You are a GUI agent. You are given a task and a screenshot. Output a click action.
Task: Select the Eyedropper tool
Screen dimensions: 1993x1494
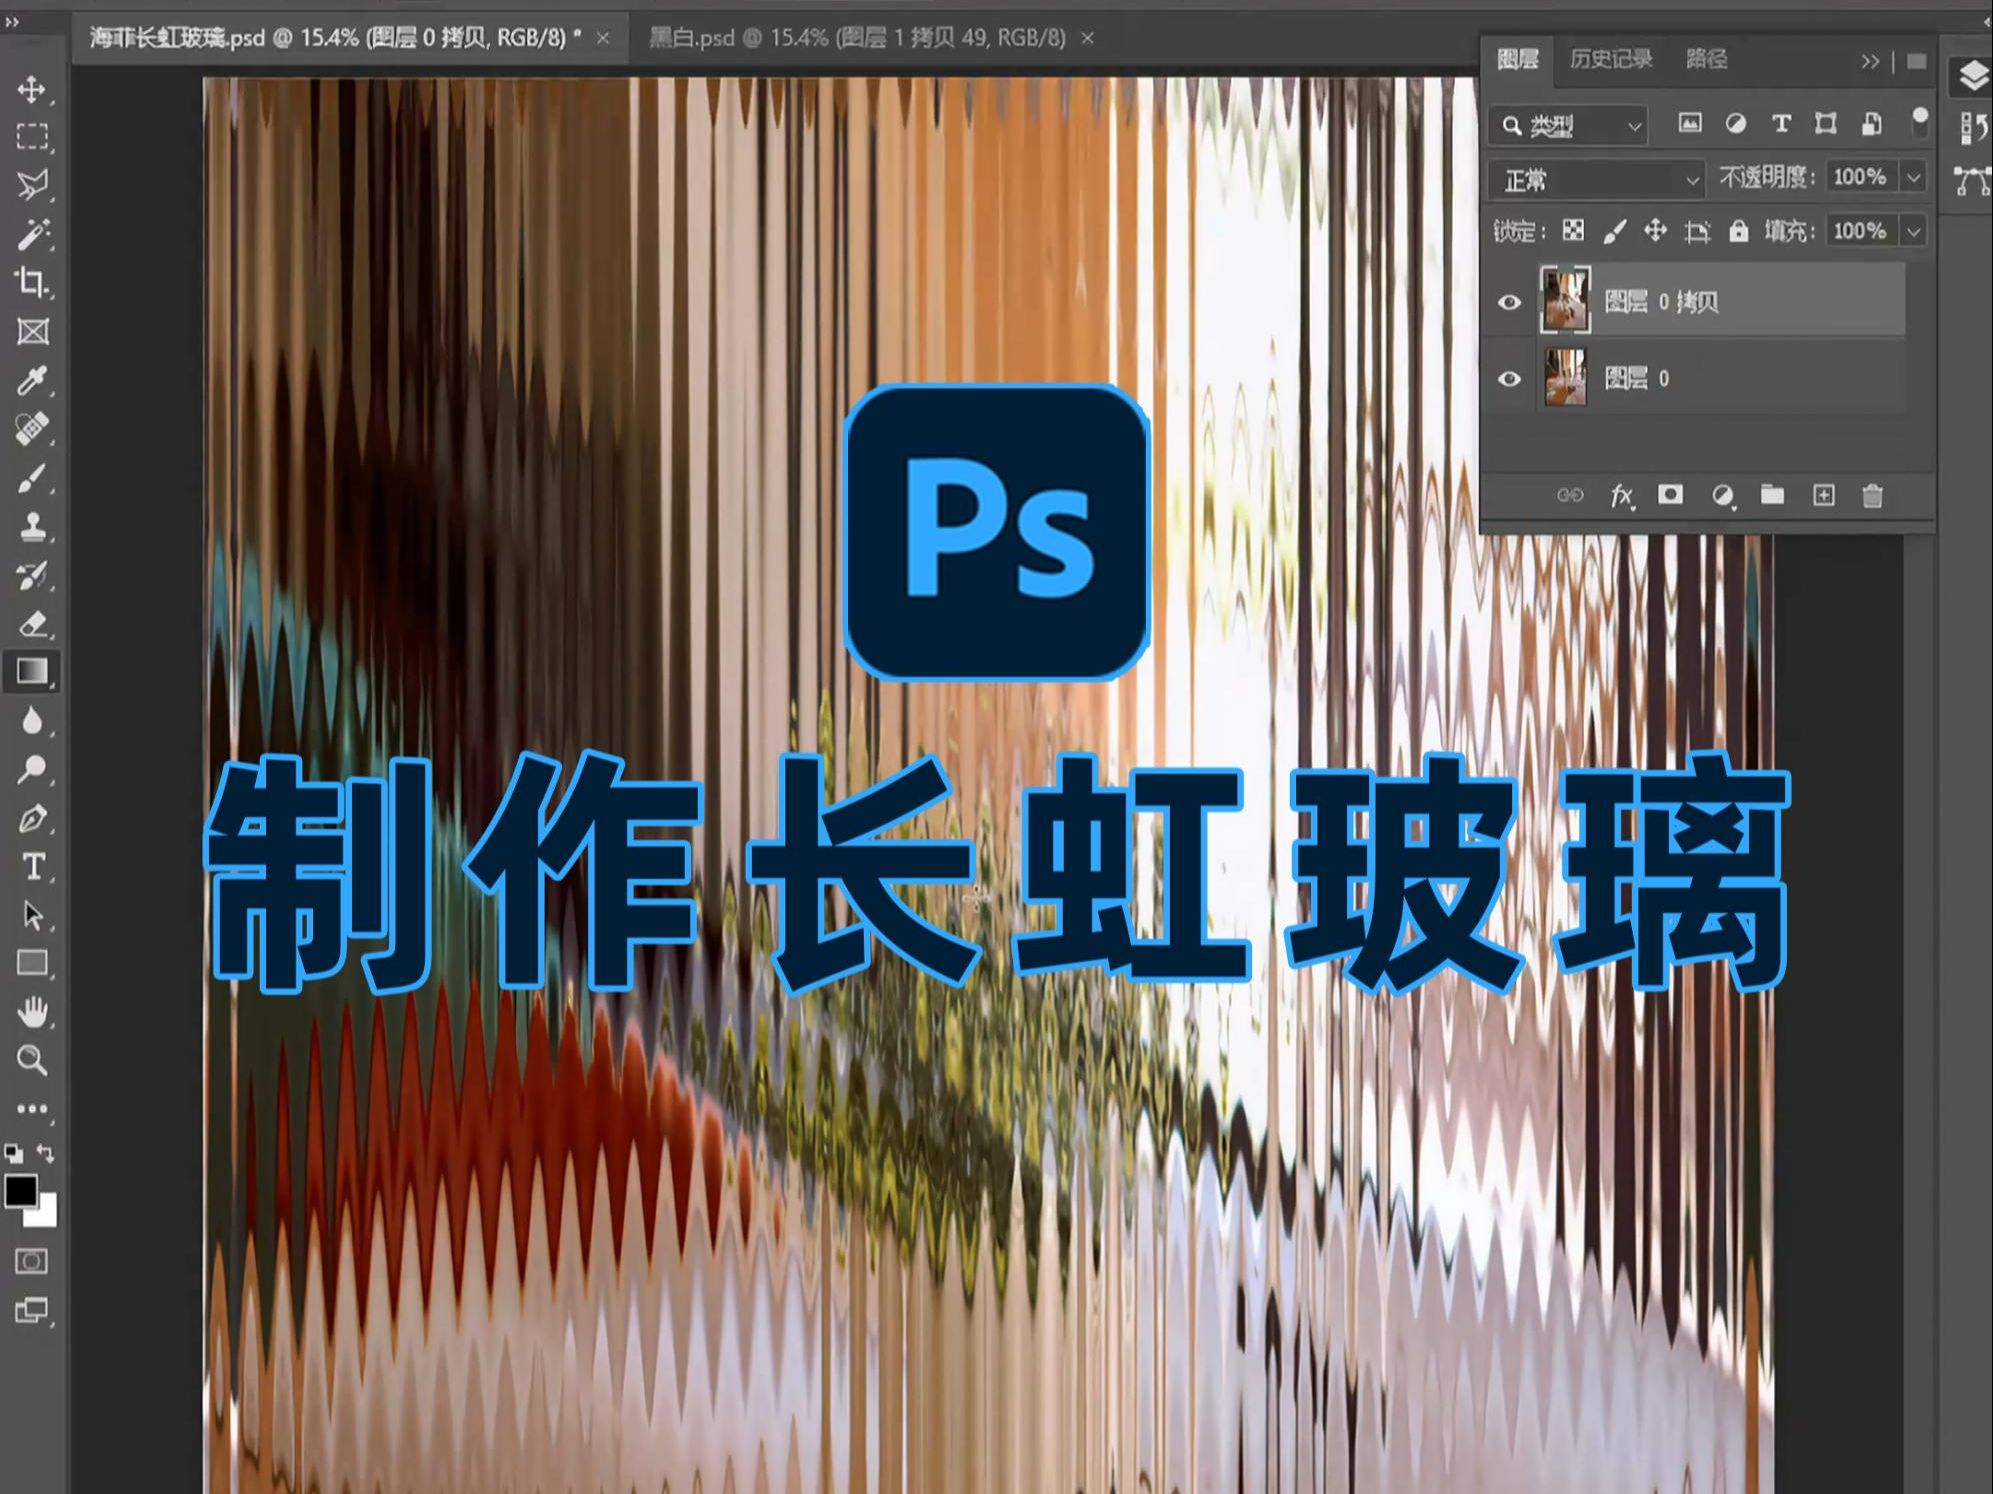click(x=32, y=380)
